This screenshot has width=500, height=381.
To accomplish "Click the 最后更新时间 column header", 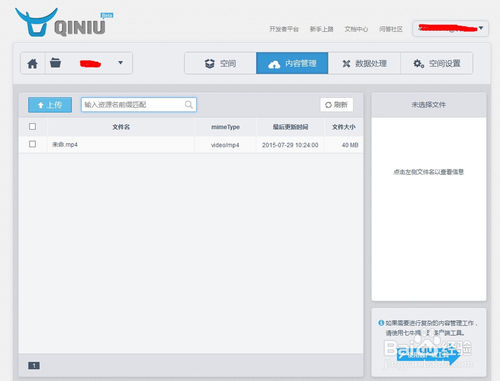I will click(x=290, y=127).
